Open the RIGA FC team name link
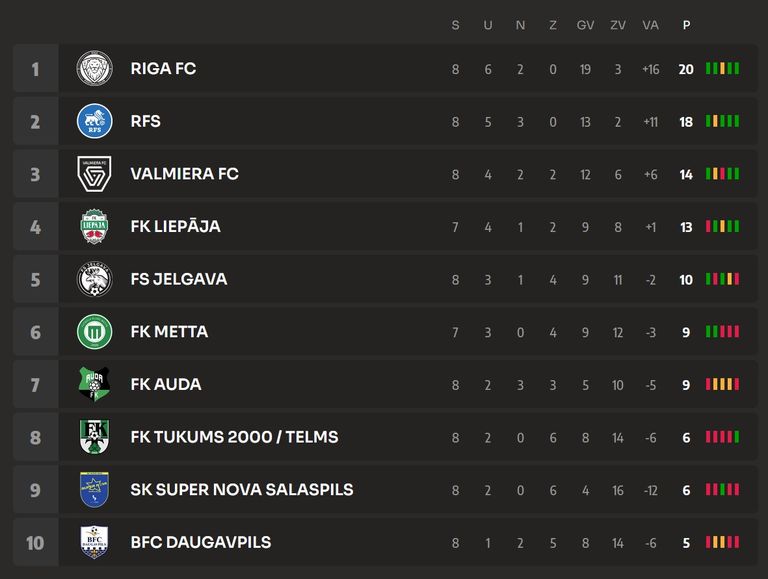 (163, 69)
